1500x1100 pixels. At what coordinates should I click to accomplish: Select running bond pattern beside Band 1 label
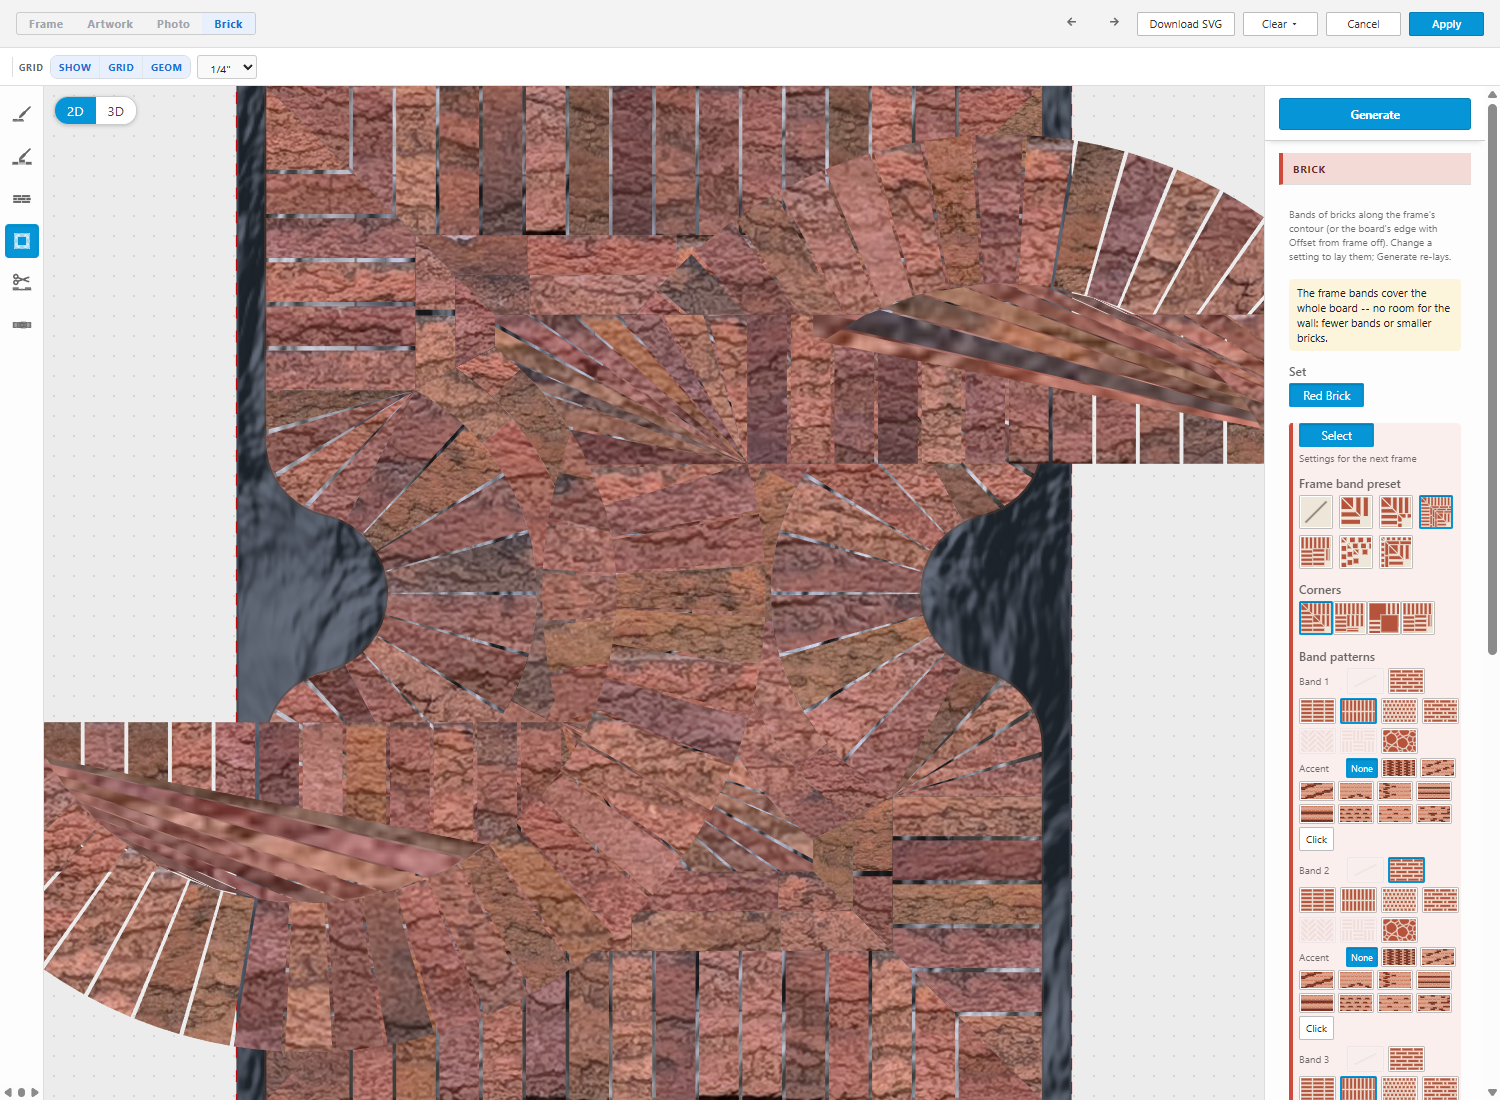pos(1406,681)
